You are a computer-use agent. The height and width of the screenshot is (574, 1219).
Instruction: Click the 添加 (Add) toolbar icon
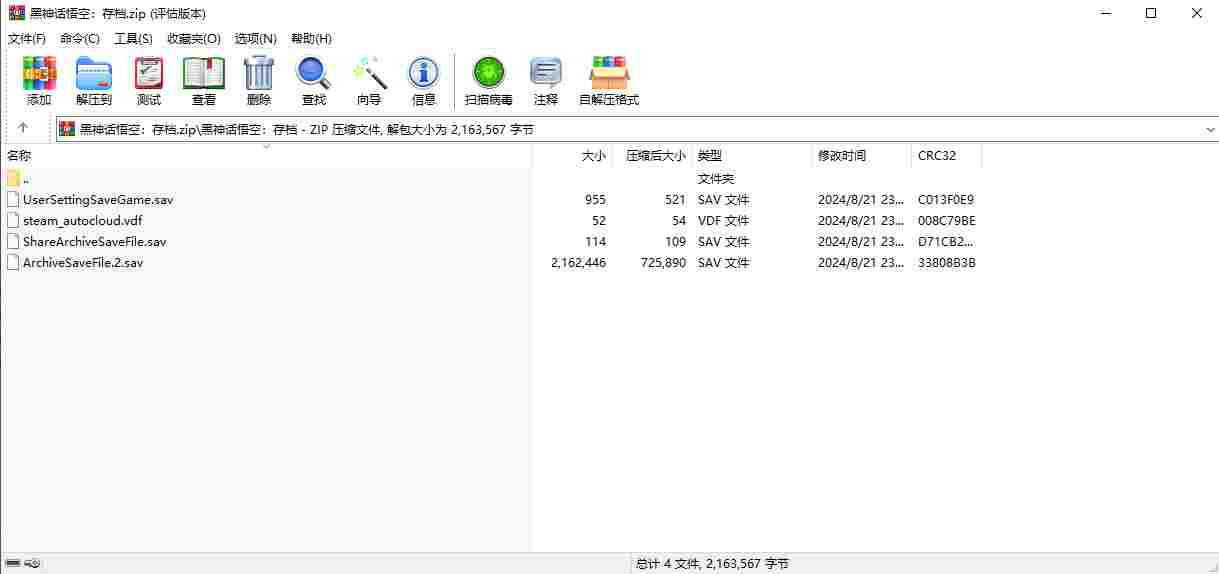[x=39, y=73]
